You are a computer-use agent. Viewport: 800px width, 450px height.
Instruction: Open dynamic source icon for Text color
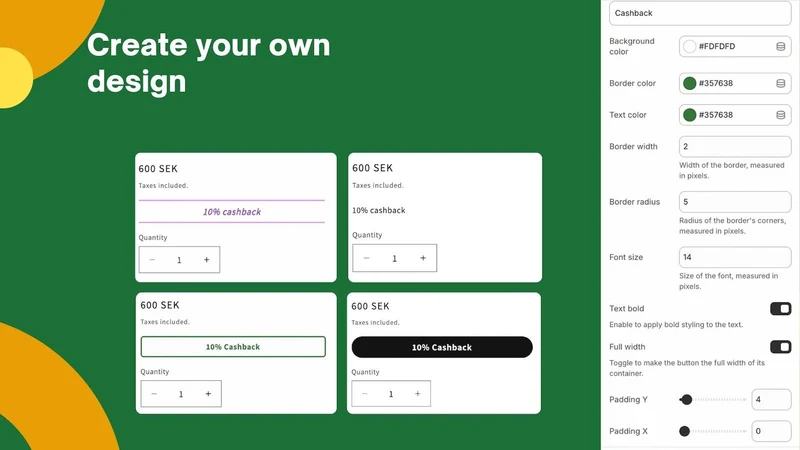780,115
